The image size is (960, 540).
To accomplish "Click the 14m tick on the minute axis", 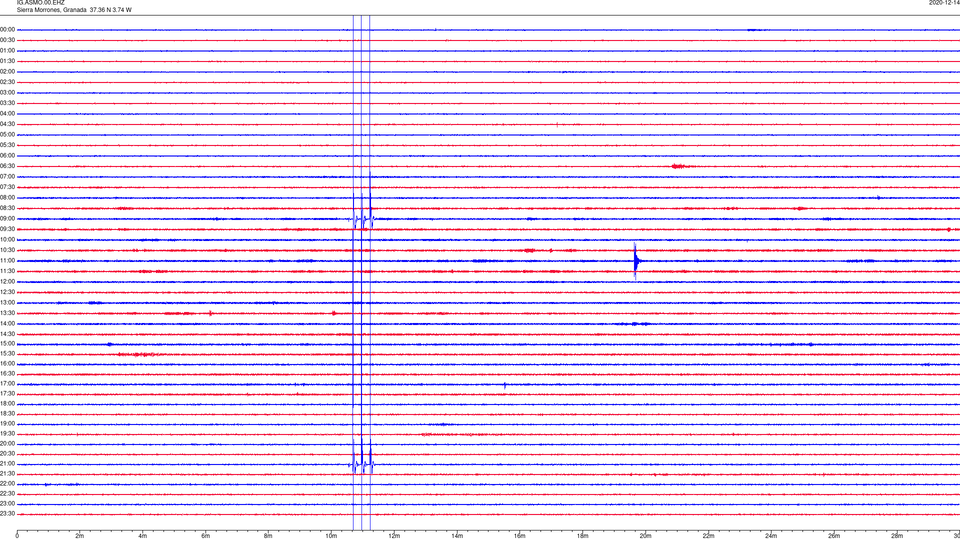I will 457,536.
